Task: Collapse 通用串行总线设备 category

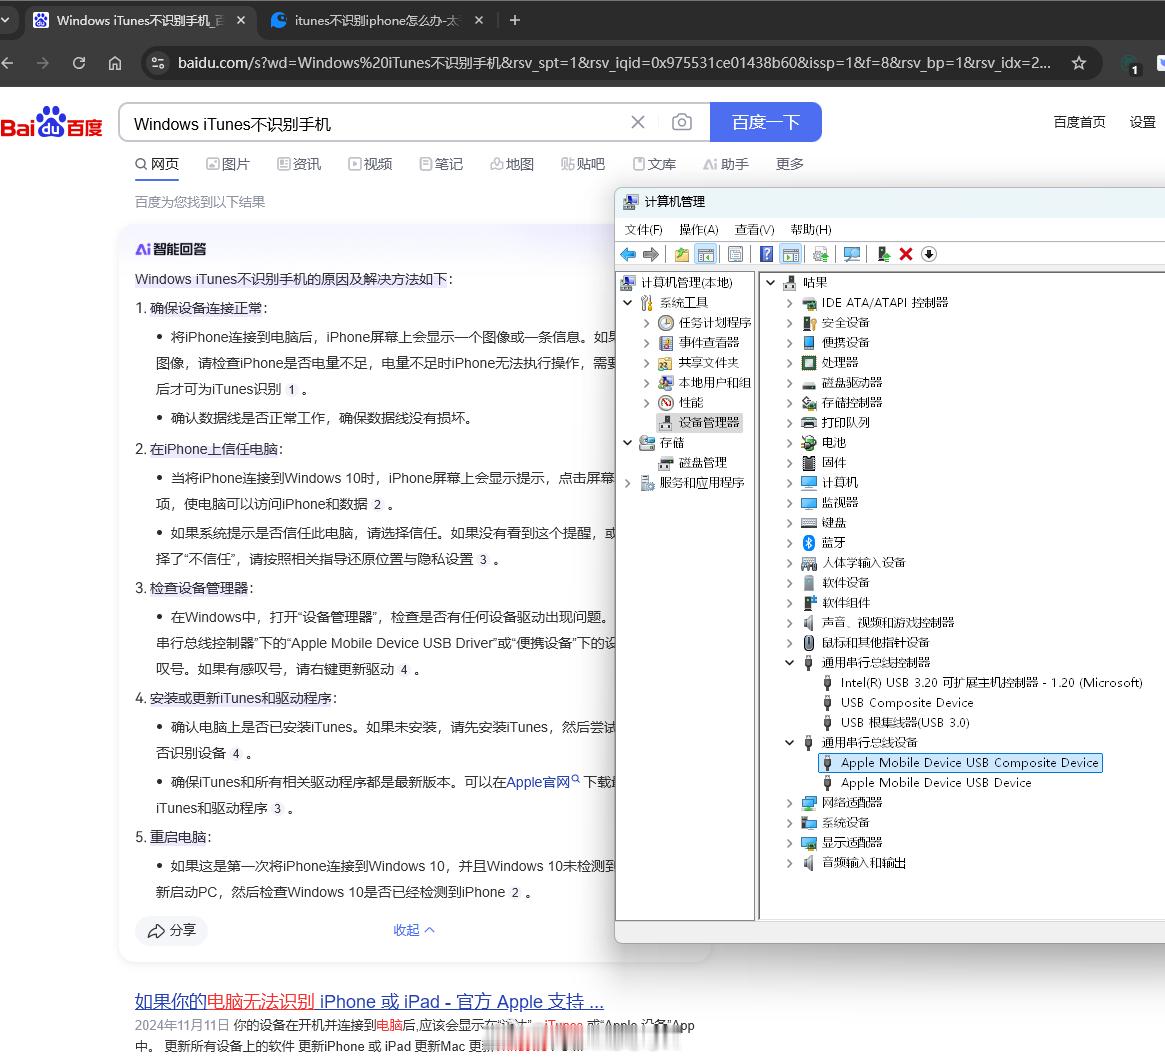Action: 790,743
